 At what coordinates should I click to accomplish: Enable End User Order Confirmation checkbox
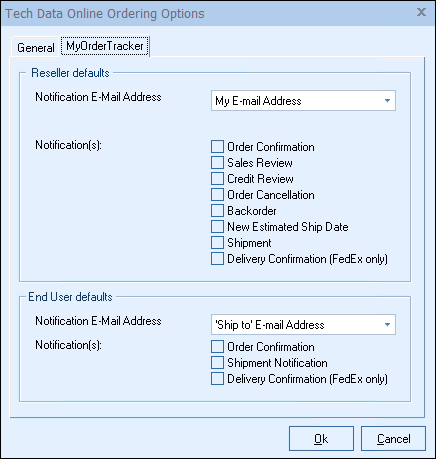tap(217, 347)
